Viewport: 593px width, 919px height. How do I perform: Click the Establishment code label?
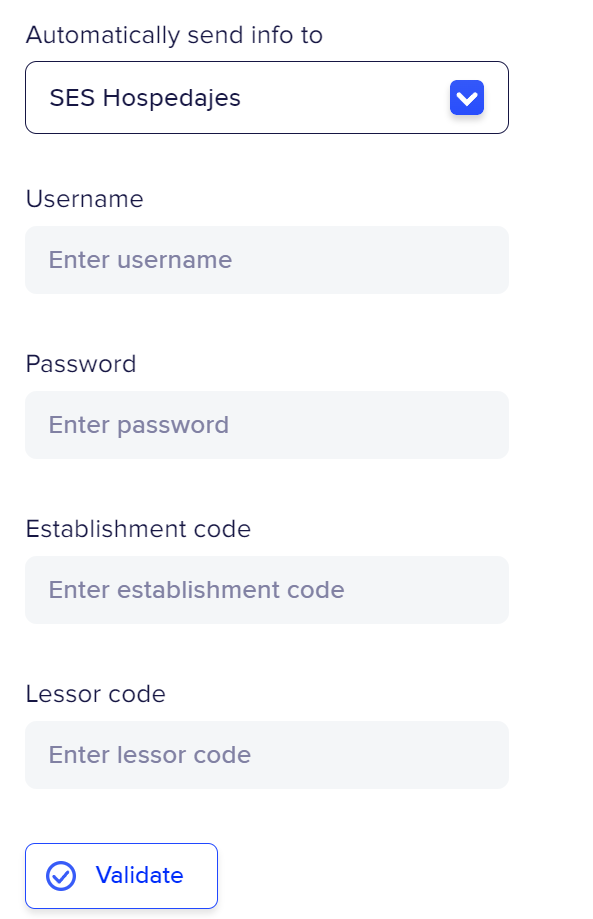click(138, 529)
